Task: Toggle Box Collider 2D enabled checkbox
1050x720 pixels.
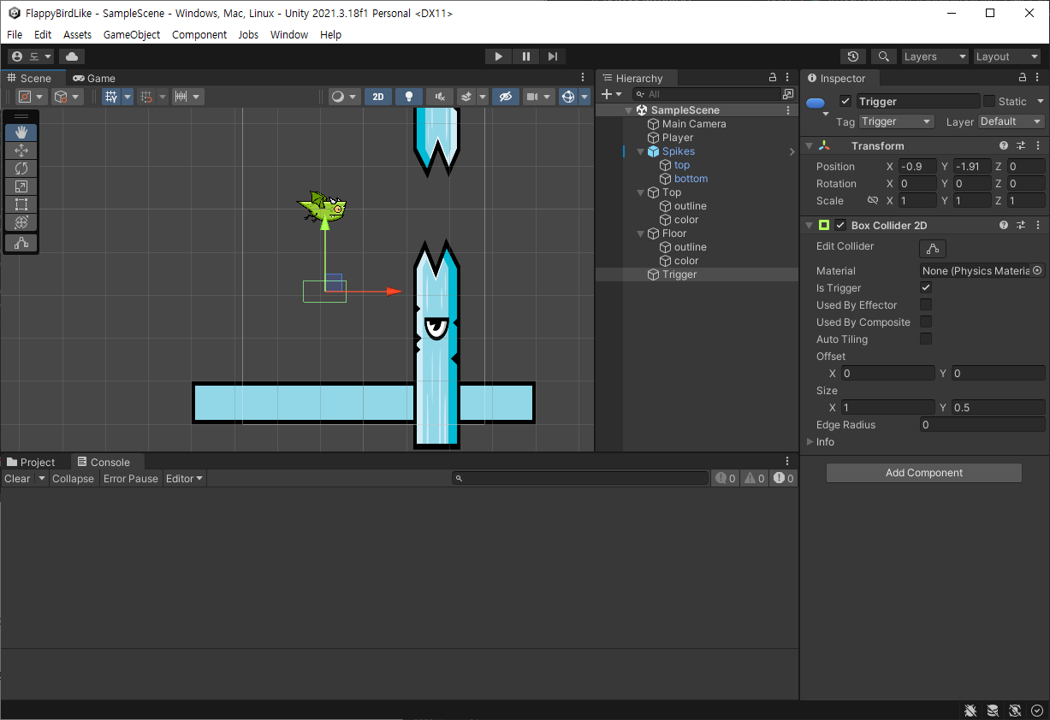Action: pos(840,225)
